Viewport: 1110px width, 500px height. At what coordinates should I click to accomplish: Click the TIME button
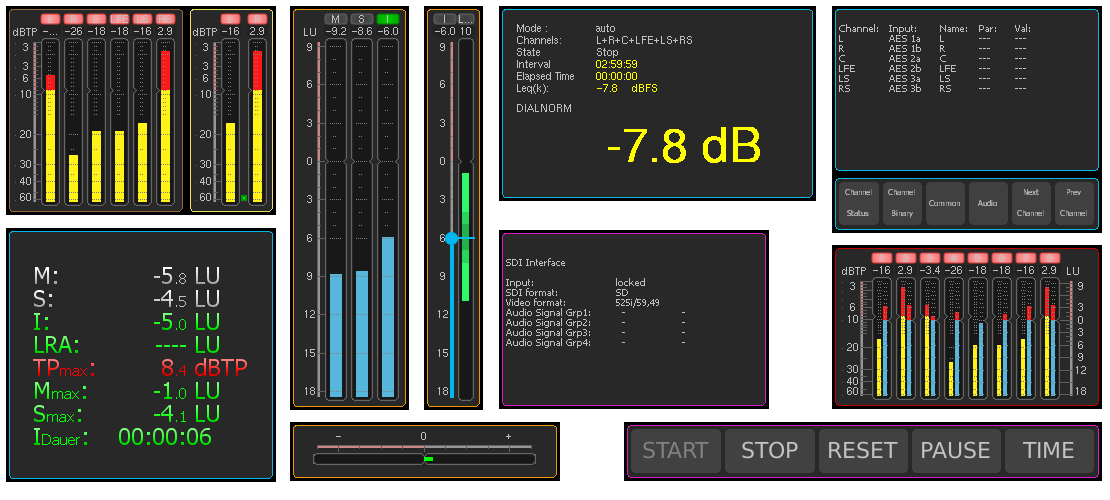1050,450
